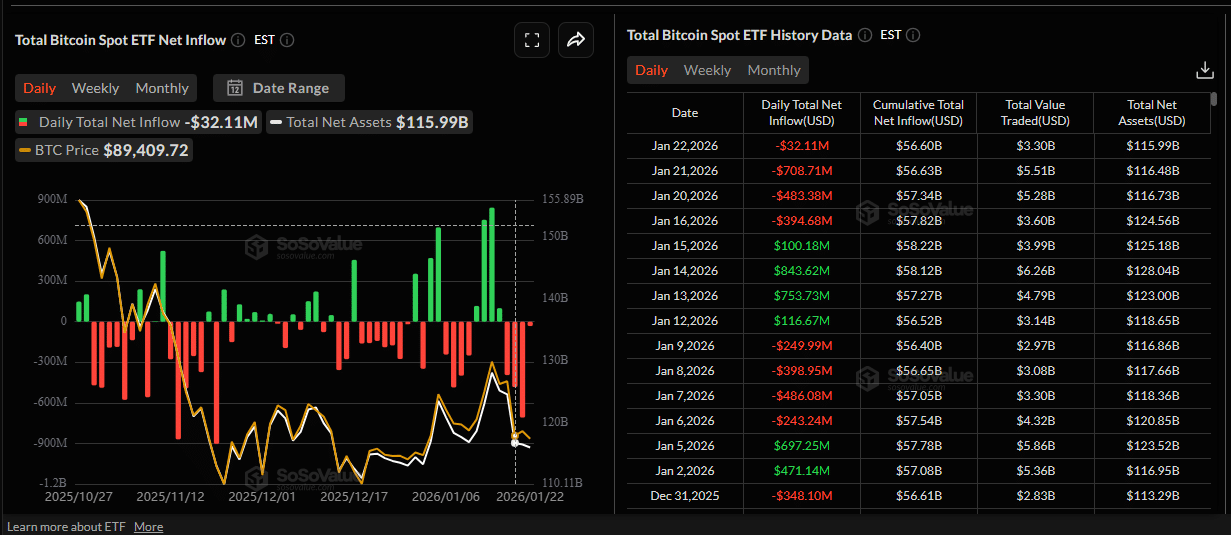Screen dimensions: 1231x535
Task: Click info icon beside History Data title
Action: [865, 35]
